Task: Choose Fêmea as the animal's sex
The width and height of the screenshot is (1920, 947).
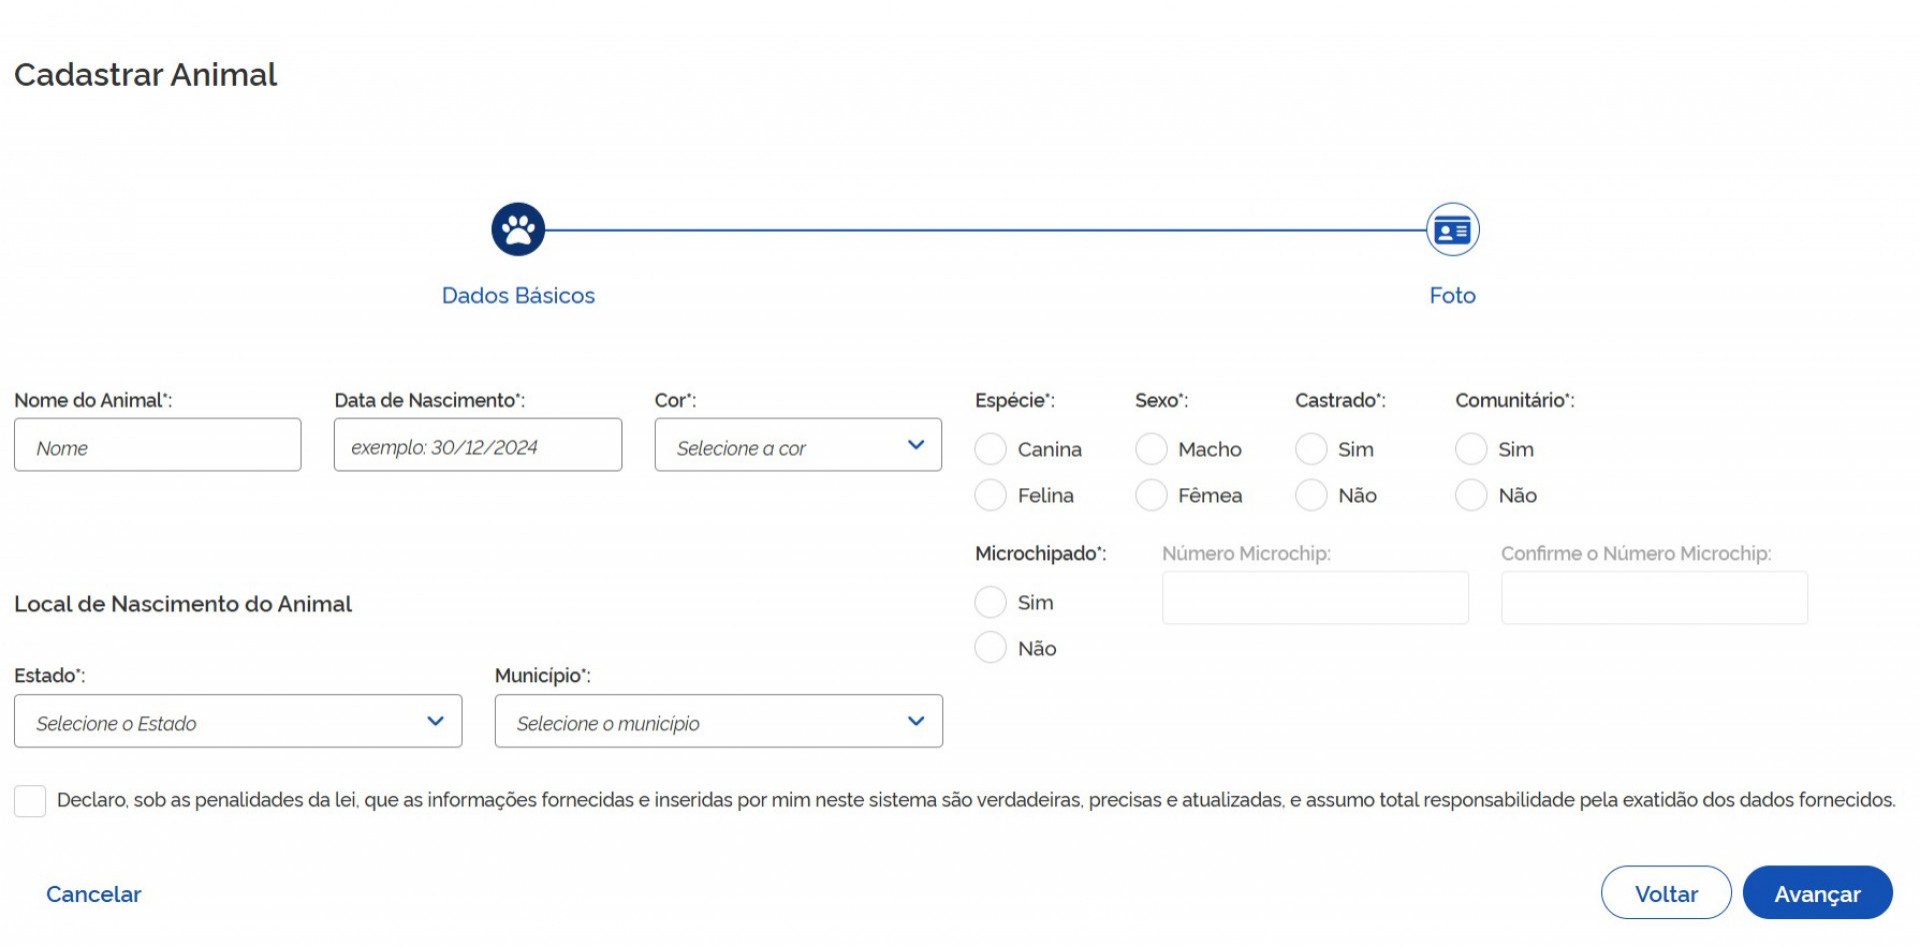Action: point(1151,495)
